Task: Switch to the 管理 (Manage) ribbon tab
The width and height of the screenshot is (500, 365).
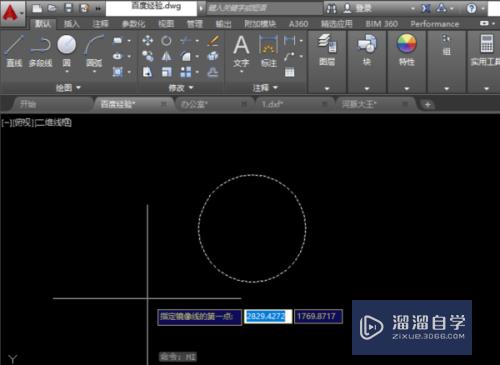Action: 195,24
